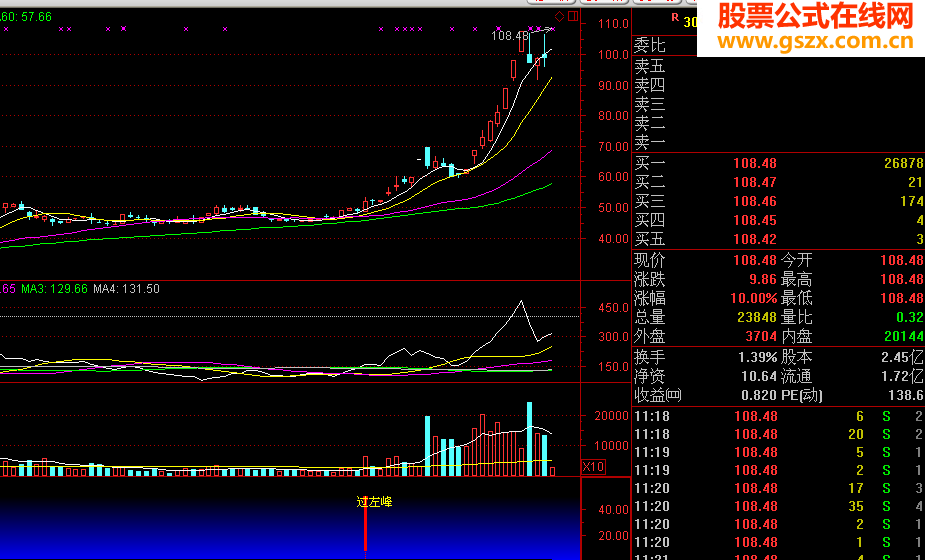Viewport: 925px width, 560px height.
Task: Select the 卖三 ask level
Action: point(650,104)
